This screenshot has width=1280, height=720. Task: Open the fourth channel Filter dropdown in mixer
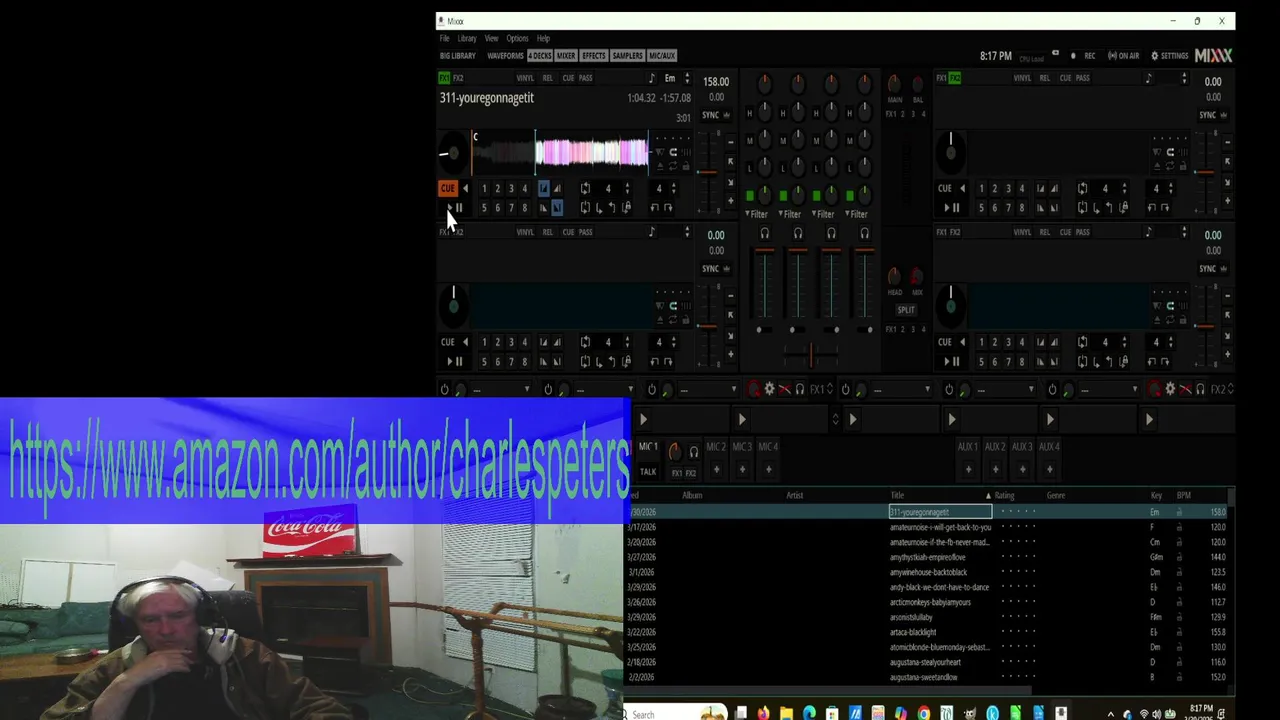[856, 214]
